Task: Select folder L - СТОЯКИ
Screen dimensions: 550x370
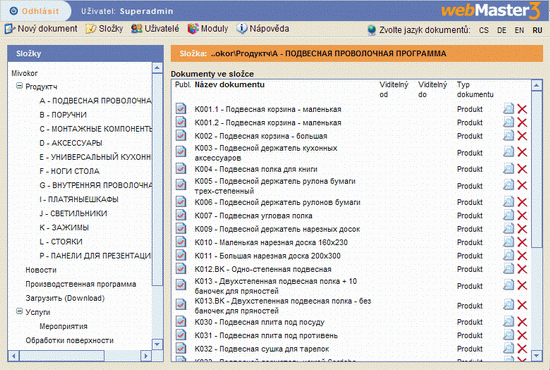Action: click(61, 242)
